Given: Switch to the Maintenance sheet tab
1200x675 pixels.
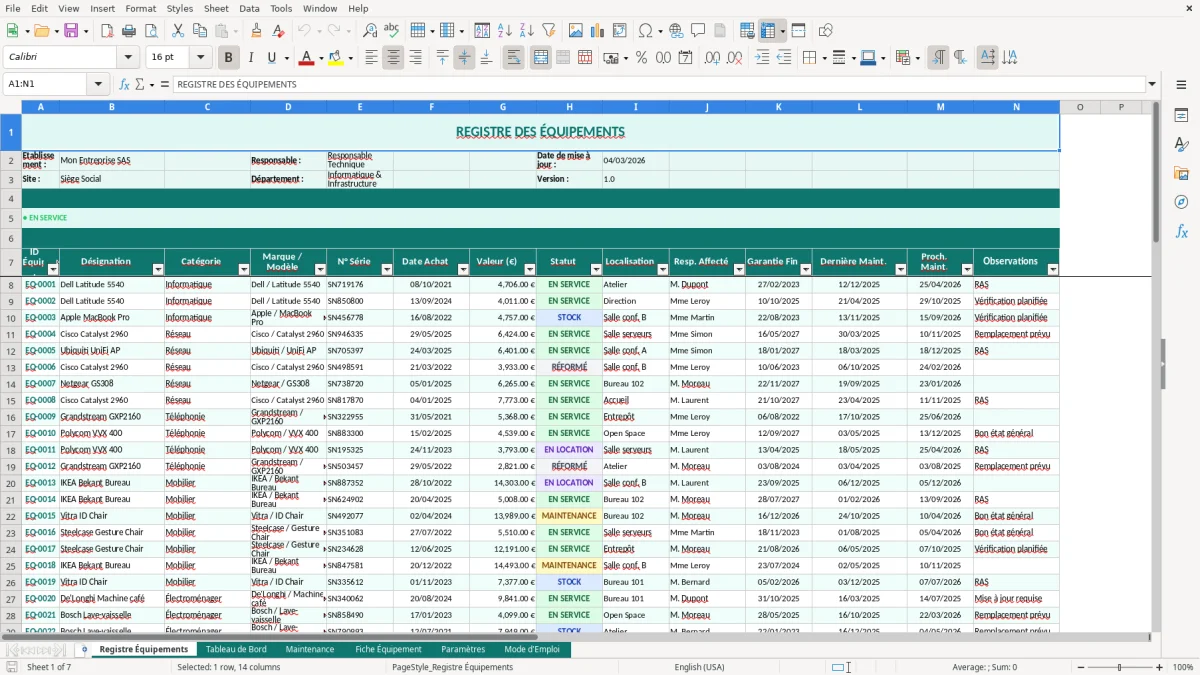Looking at the screenshot, I should tap(310, 649).
